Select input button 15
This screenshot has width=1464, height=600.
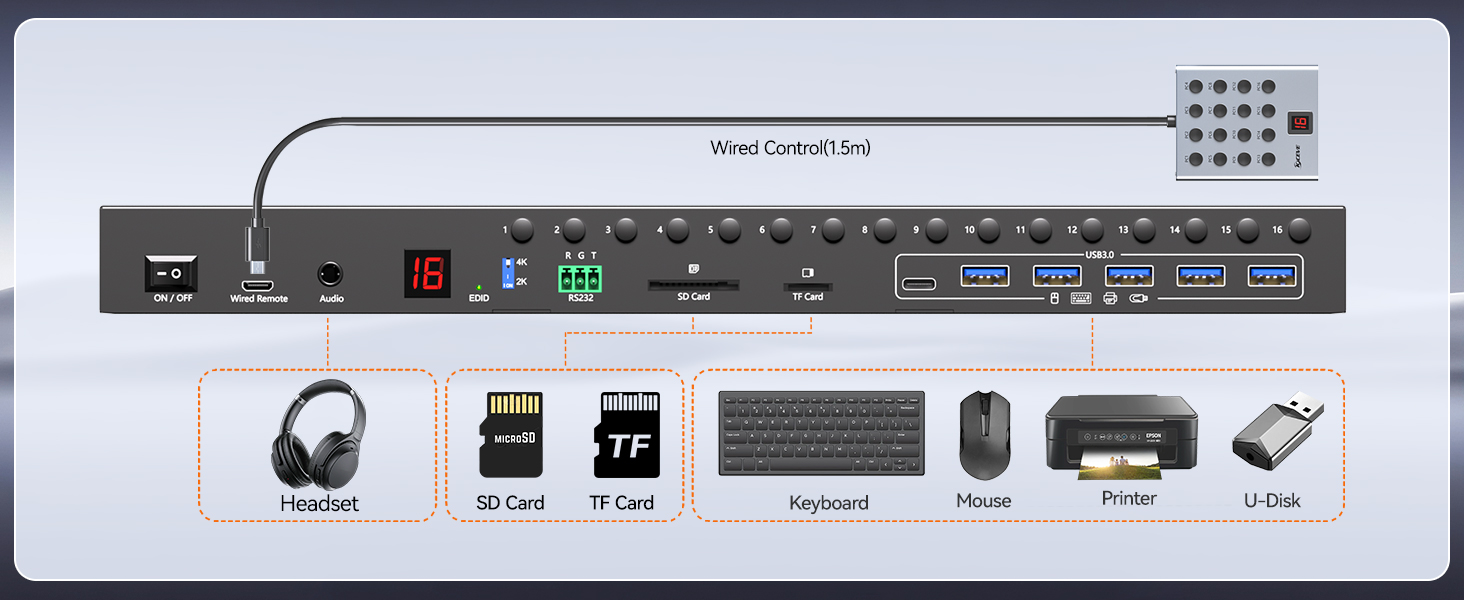point(1248,230)
